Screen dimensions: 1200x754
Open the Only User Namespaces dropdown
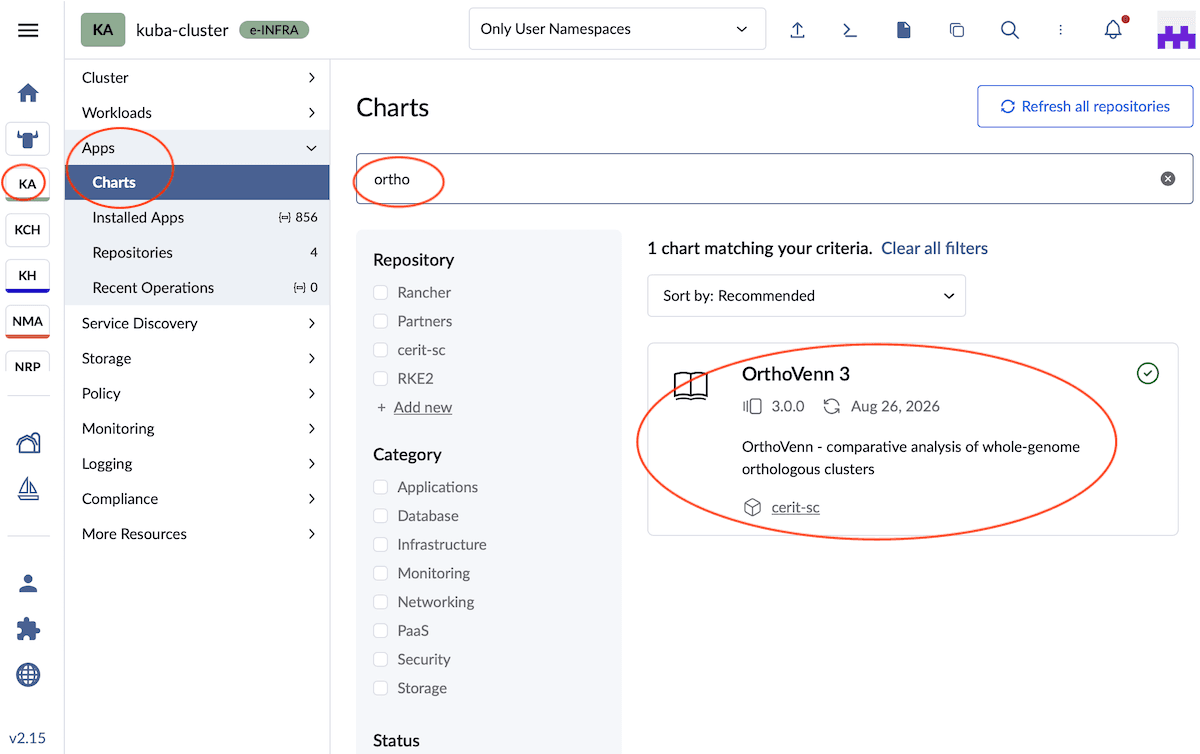coord(617,29)
